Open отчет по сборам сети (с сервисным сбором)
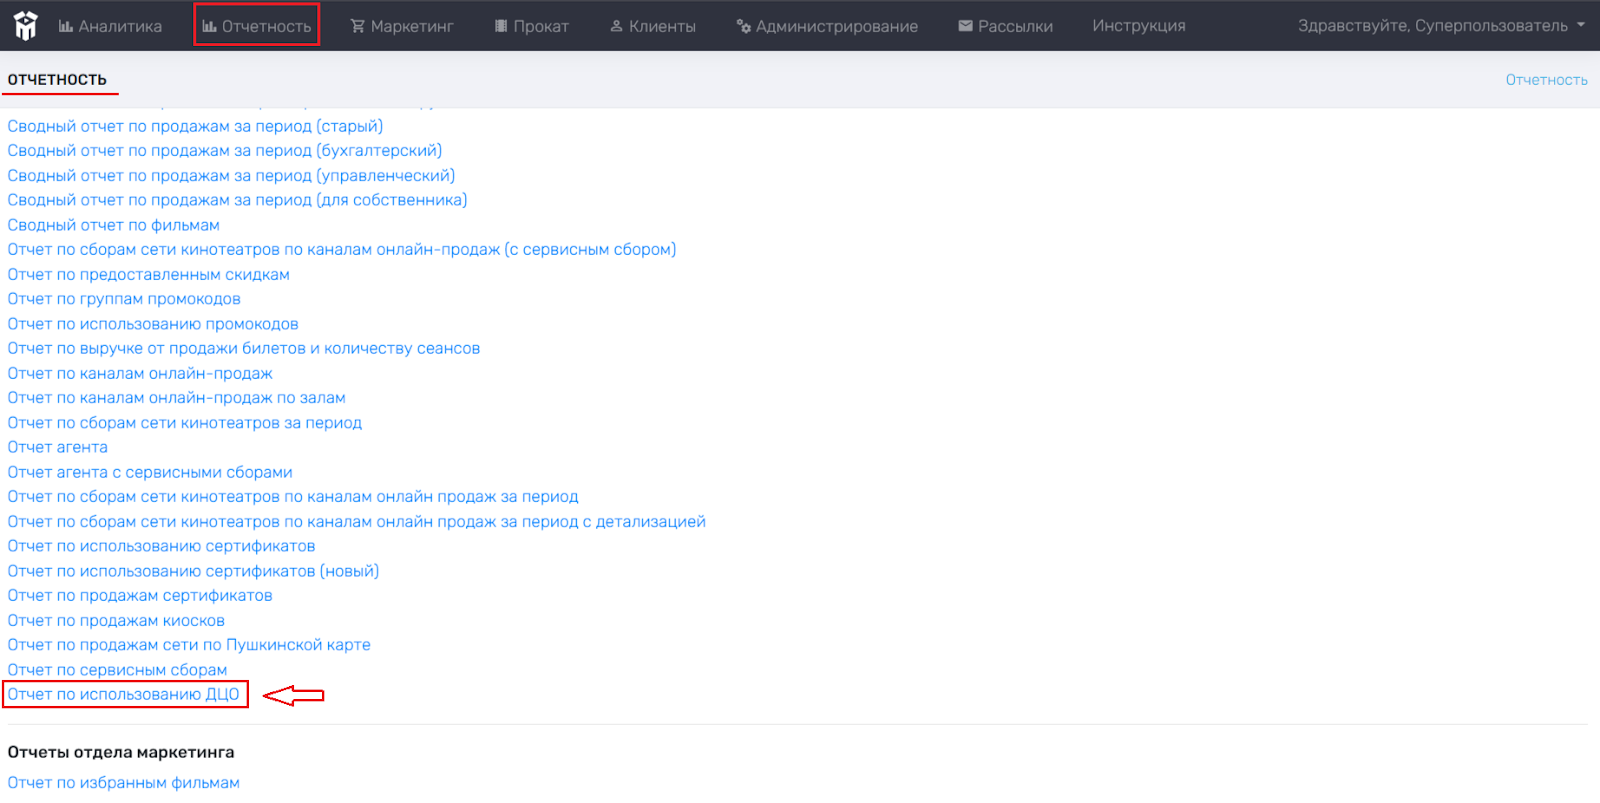 point(342,250)
